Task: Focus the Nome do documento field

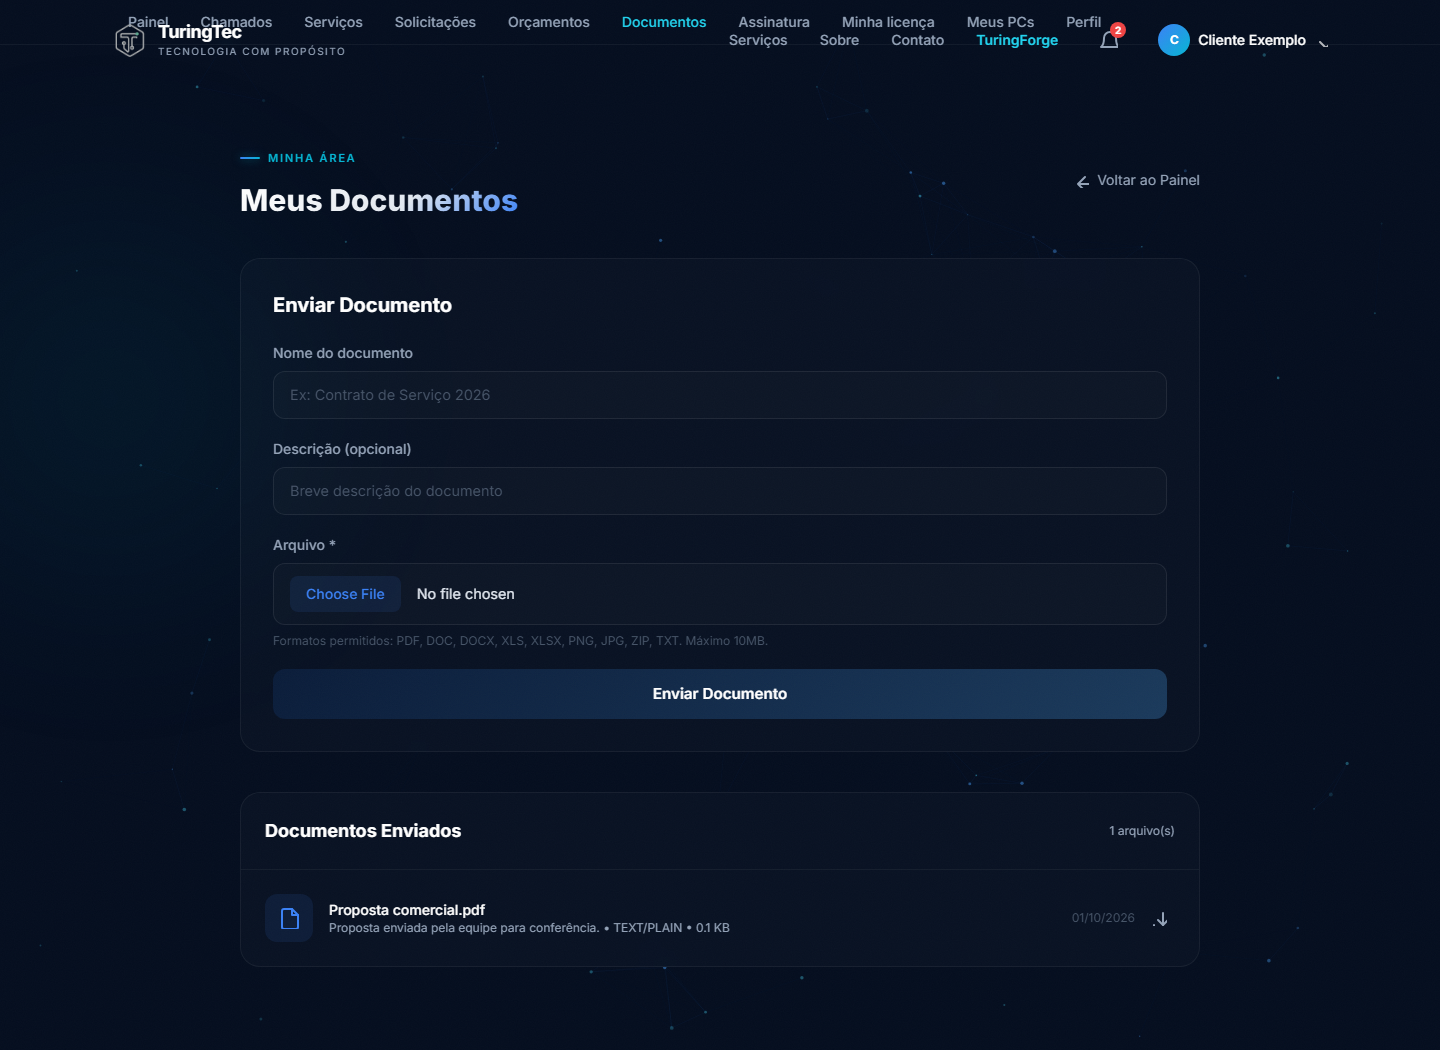Action: click(720, 395)
